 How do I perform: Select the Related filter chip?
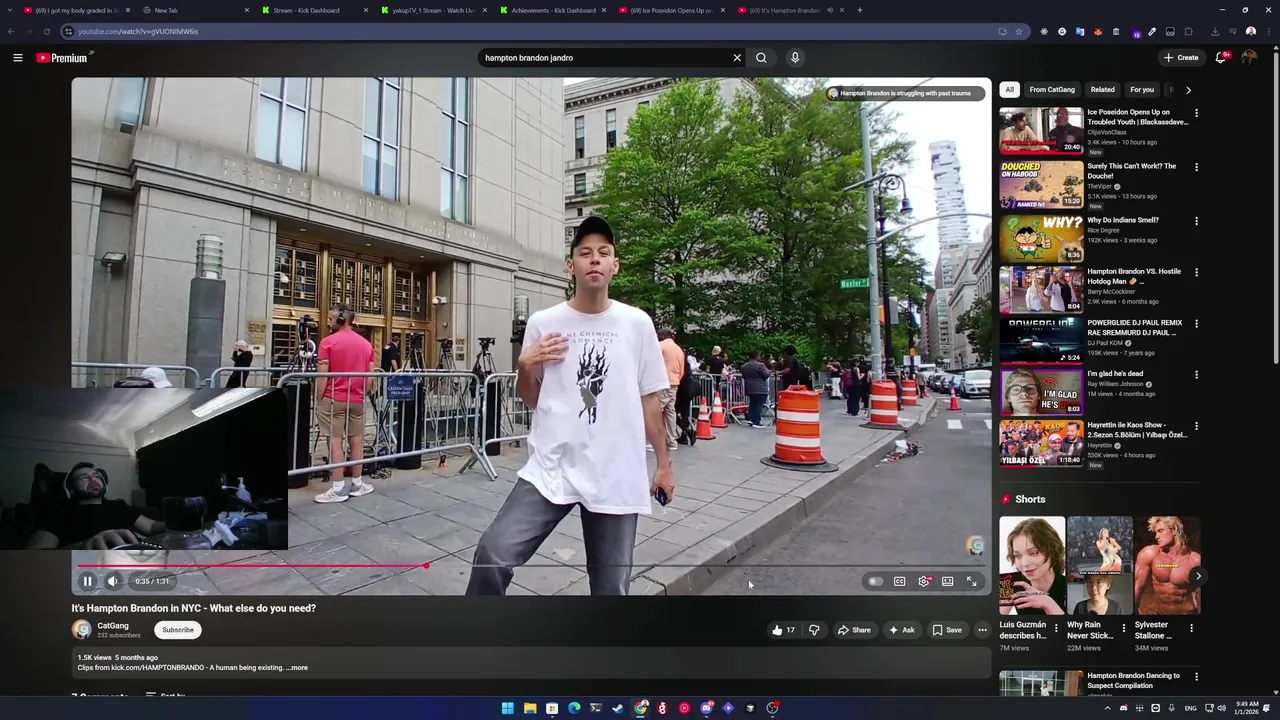pyautogui.click(x=1103, y=90)
